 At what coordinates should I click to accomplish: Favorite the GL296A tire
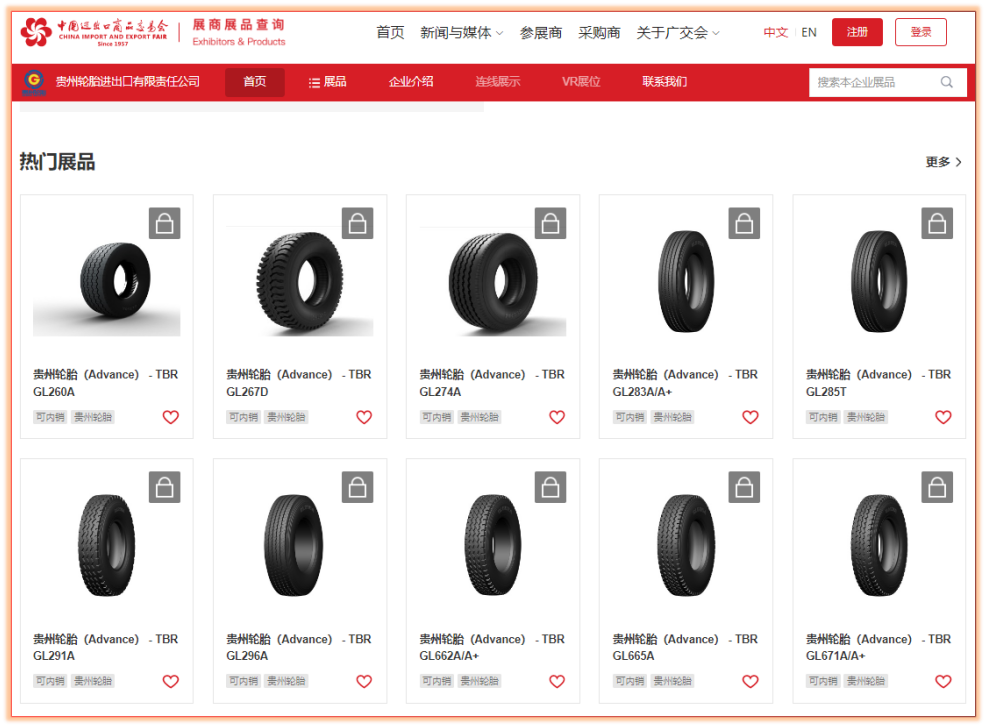point(364,681)
